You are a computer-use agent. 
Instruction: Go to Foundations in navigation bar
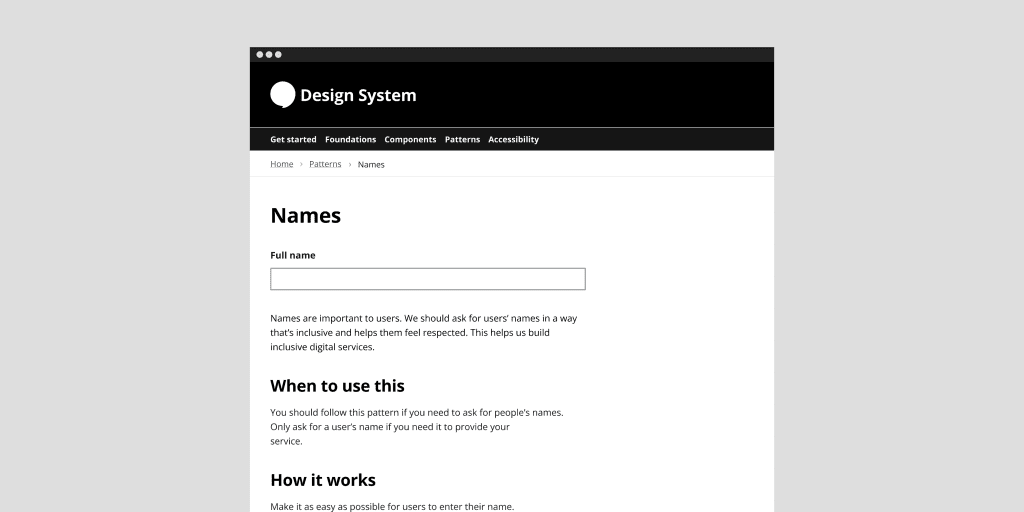coord(350,140)
